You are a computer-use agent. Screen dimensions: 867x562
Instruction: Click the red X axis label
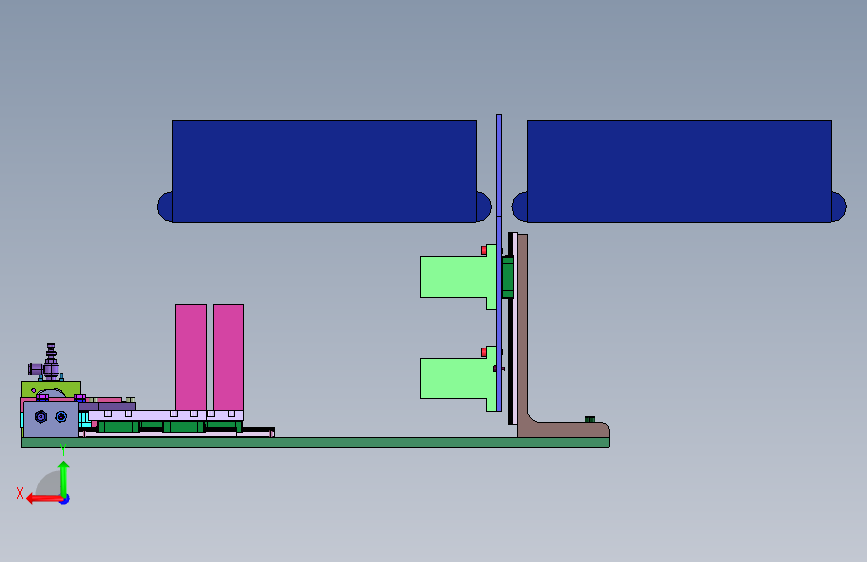(x=20, y=493)
